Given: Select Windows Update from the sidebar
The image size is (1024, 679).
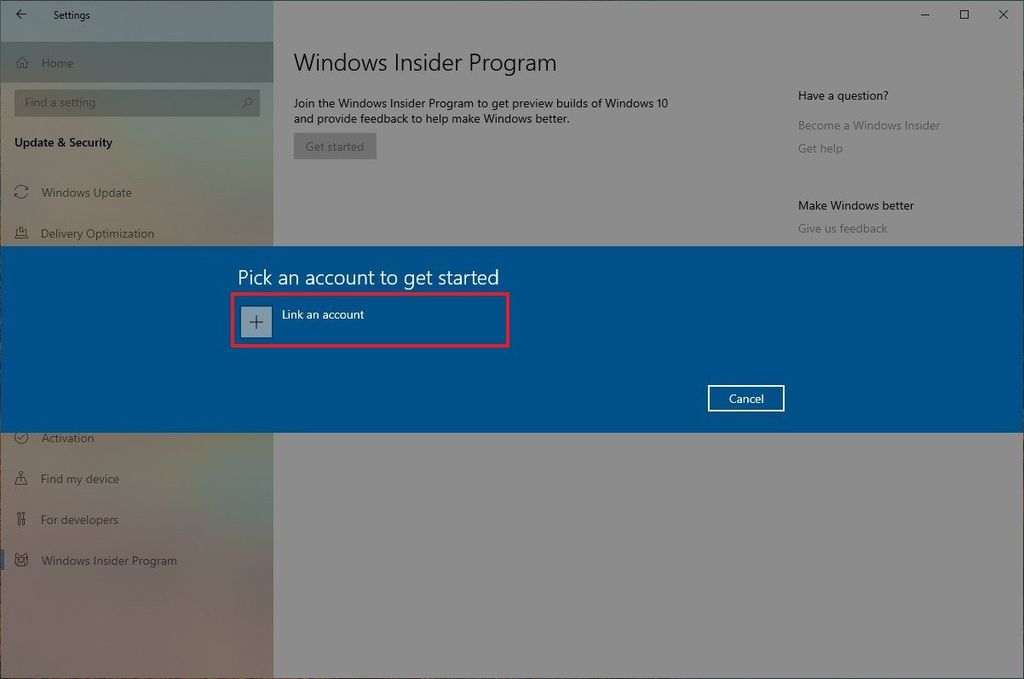Looking at the screenshot, I should (x=85, y=192).
